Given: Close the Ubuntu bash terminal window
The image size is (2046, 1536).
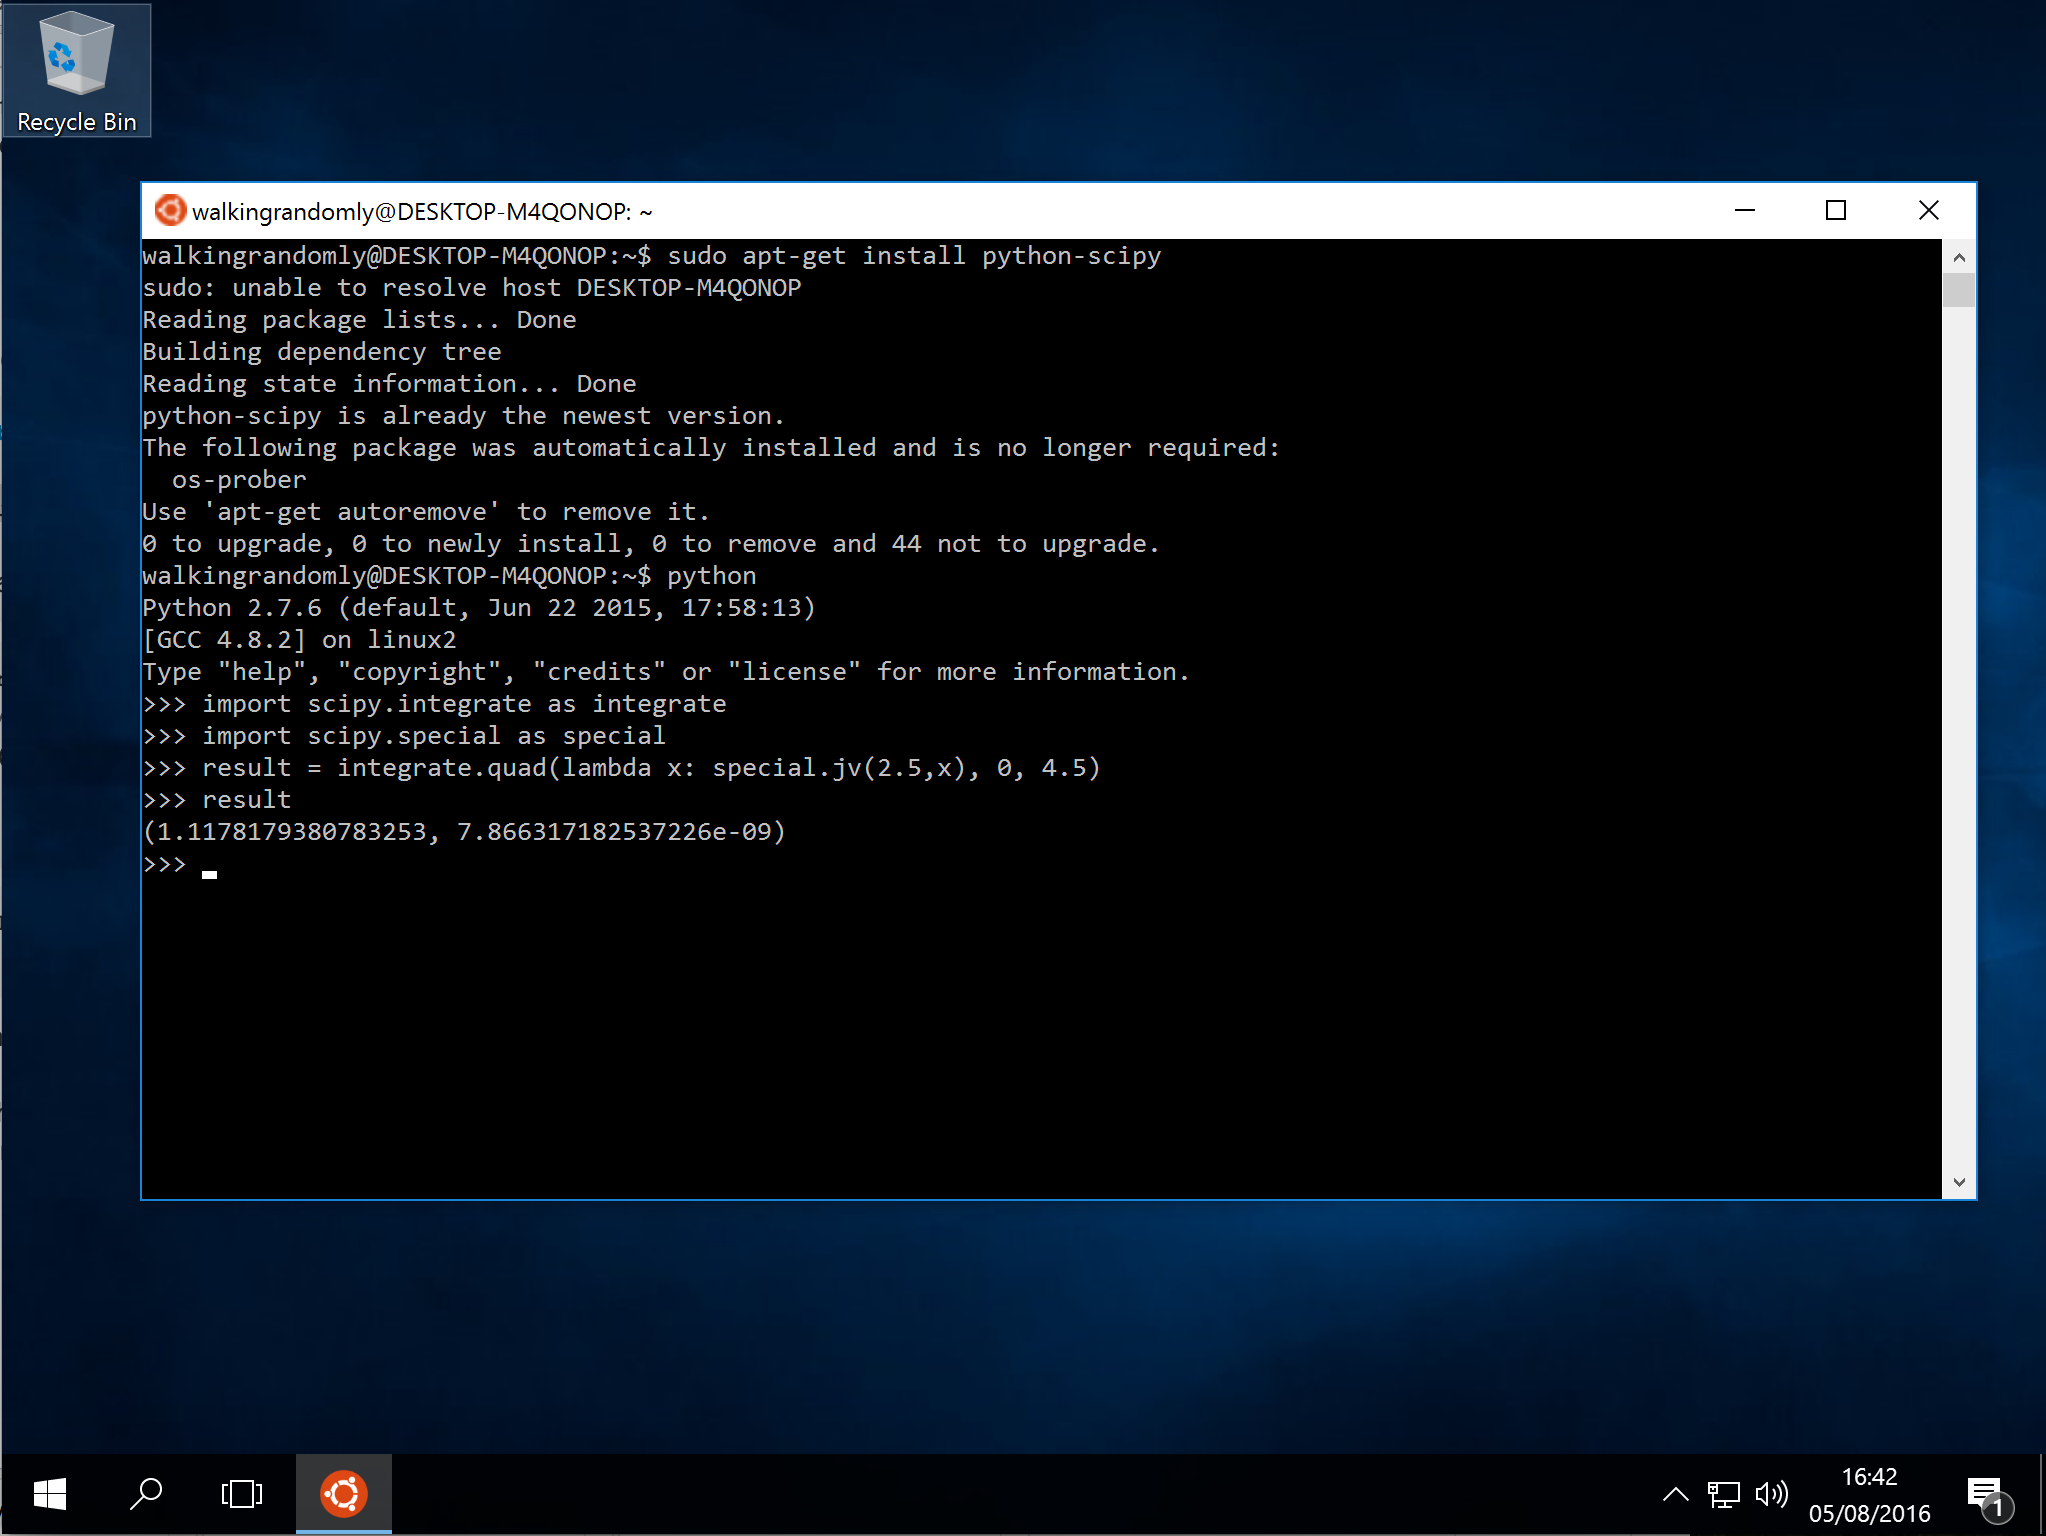Looking at the screenshot, I should click(x=1928, y=211).
